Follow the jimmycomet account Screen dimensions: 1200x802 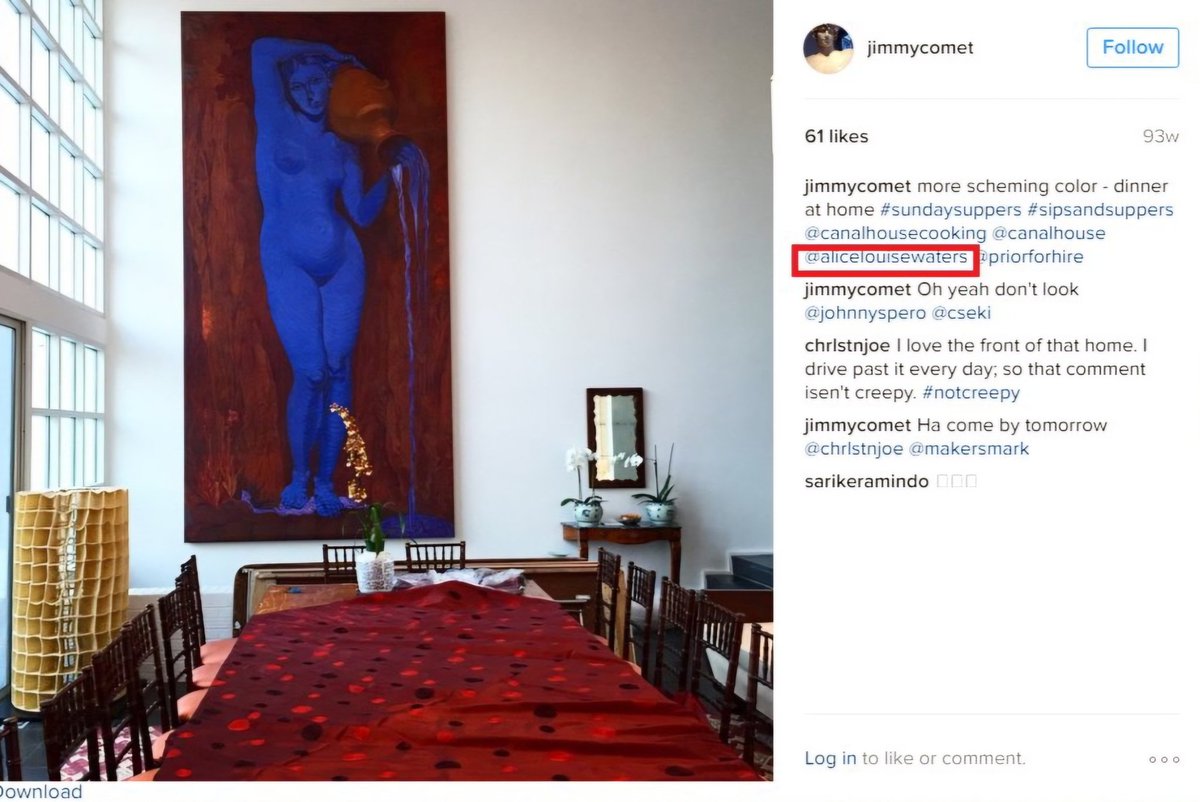click(x=1133, y=47)
